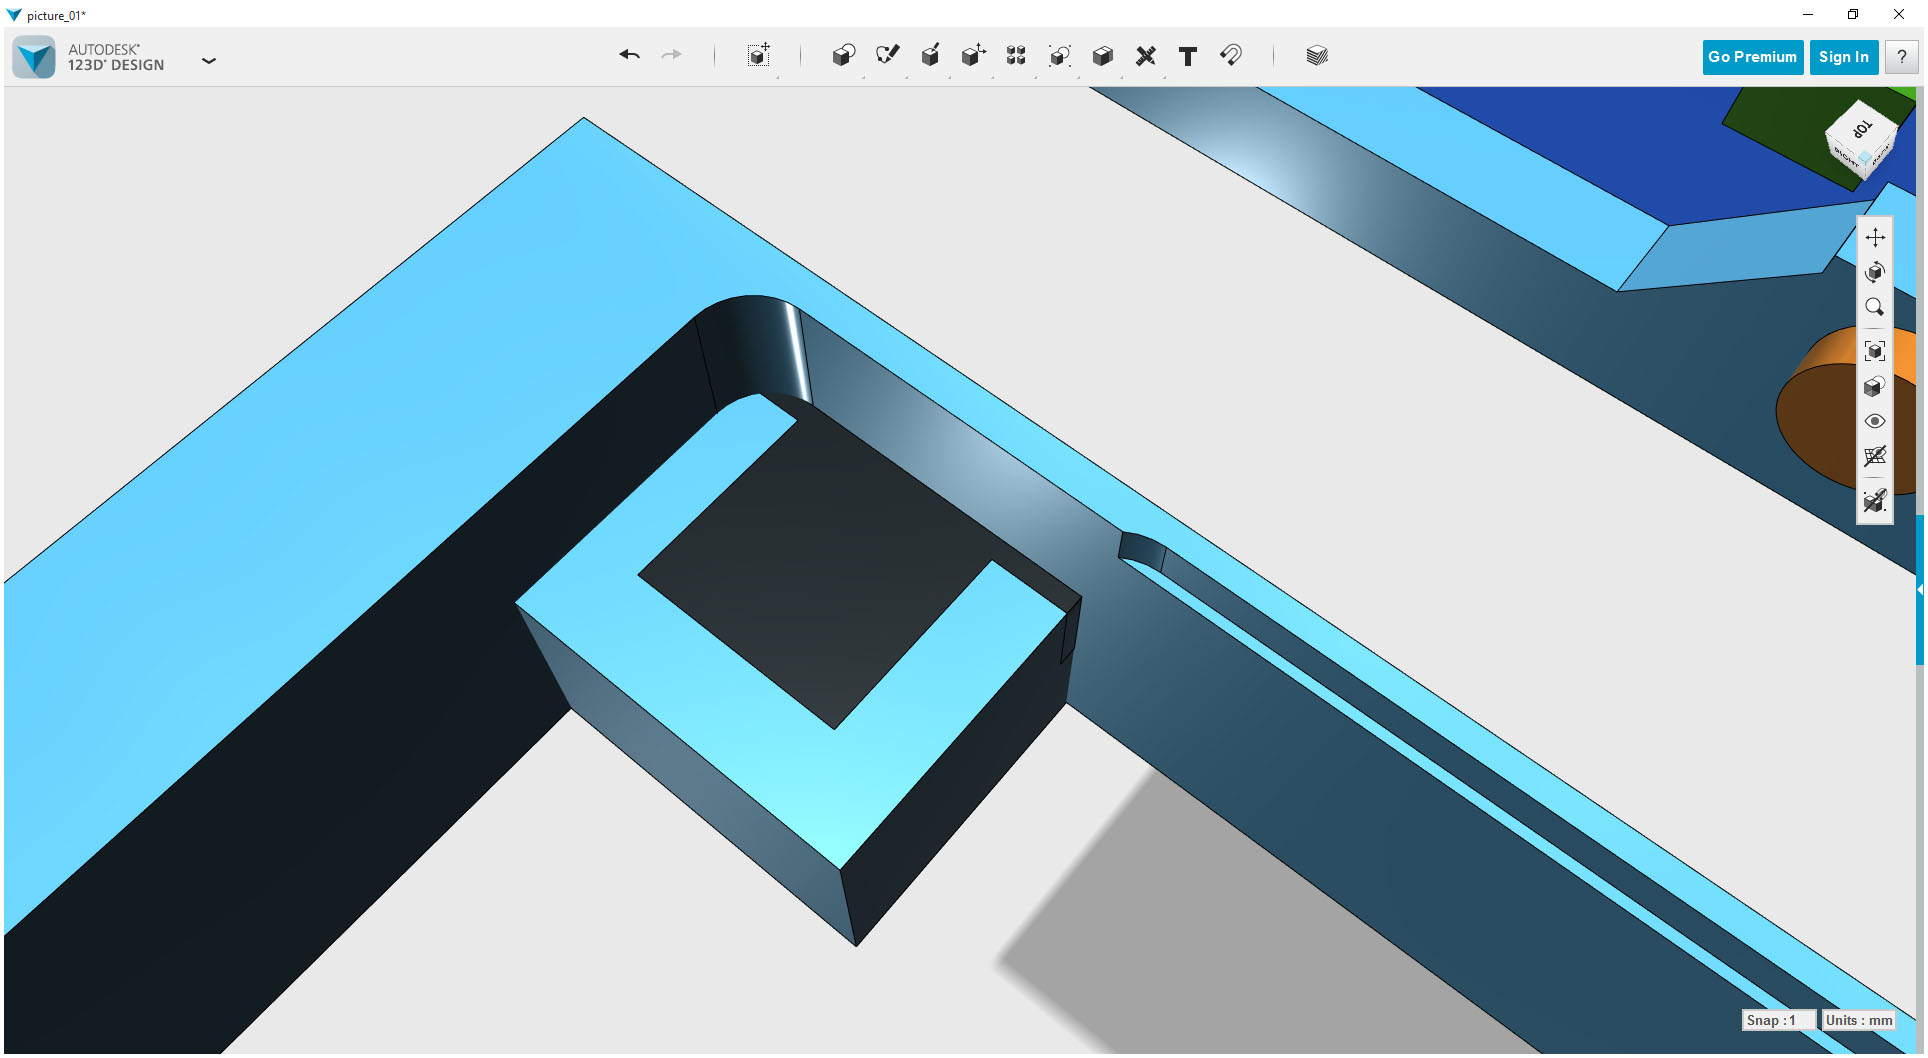Activate Fit view in the navigation bar
Viewport: 1928px width, 1058px height.
(x=1875, y=351)
